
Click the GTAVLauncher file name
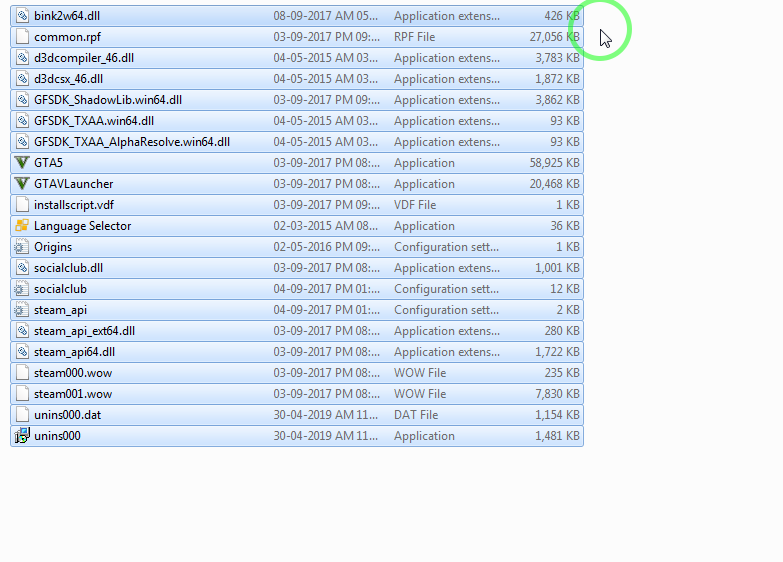coord(74,184)
